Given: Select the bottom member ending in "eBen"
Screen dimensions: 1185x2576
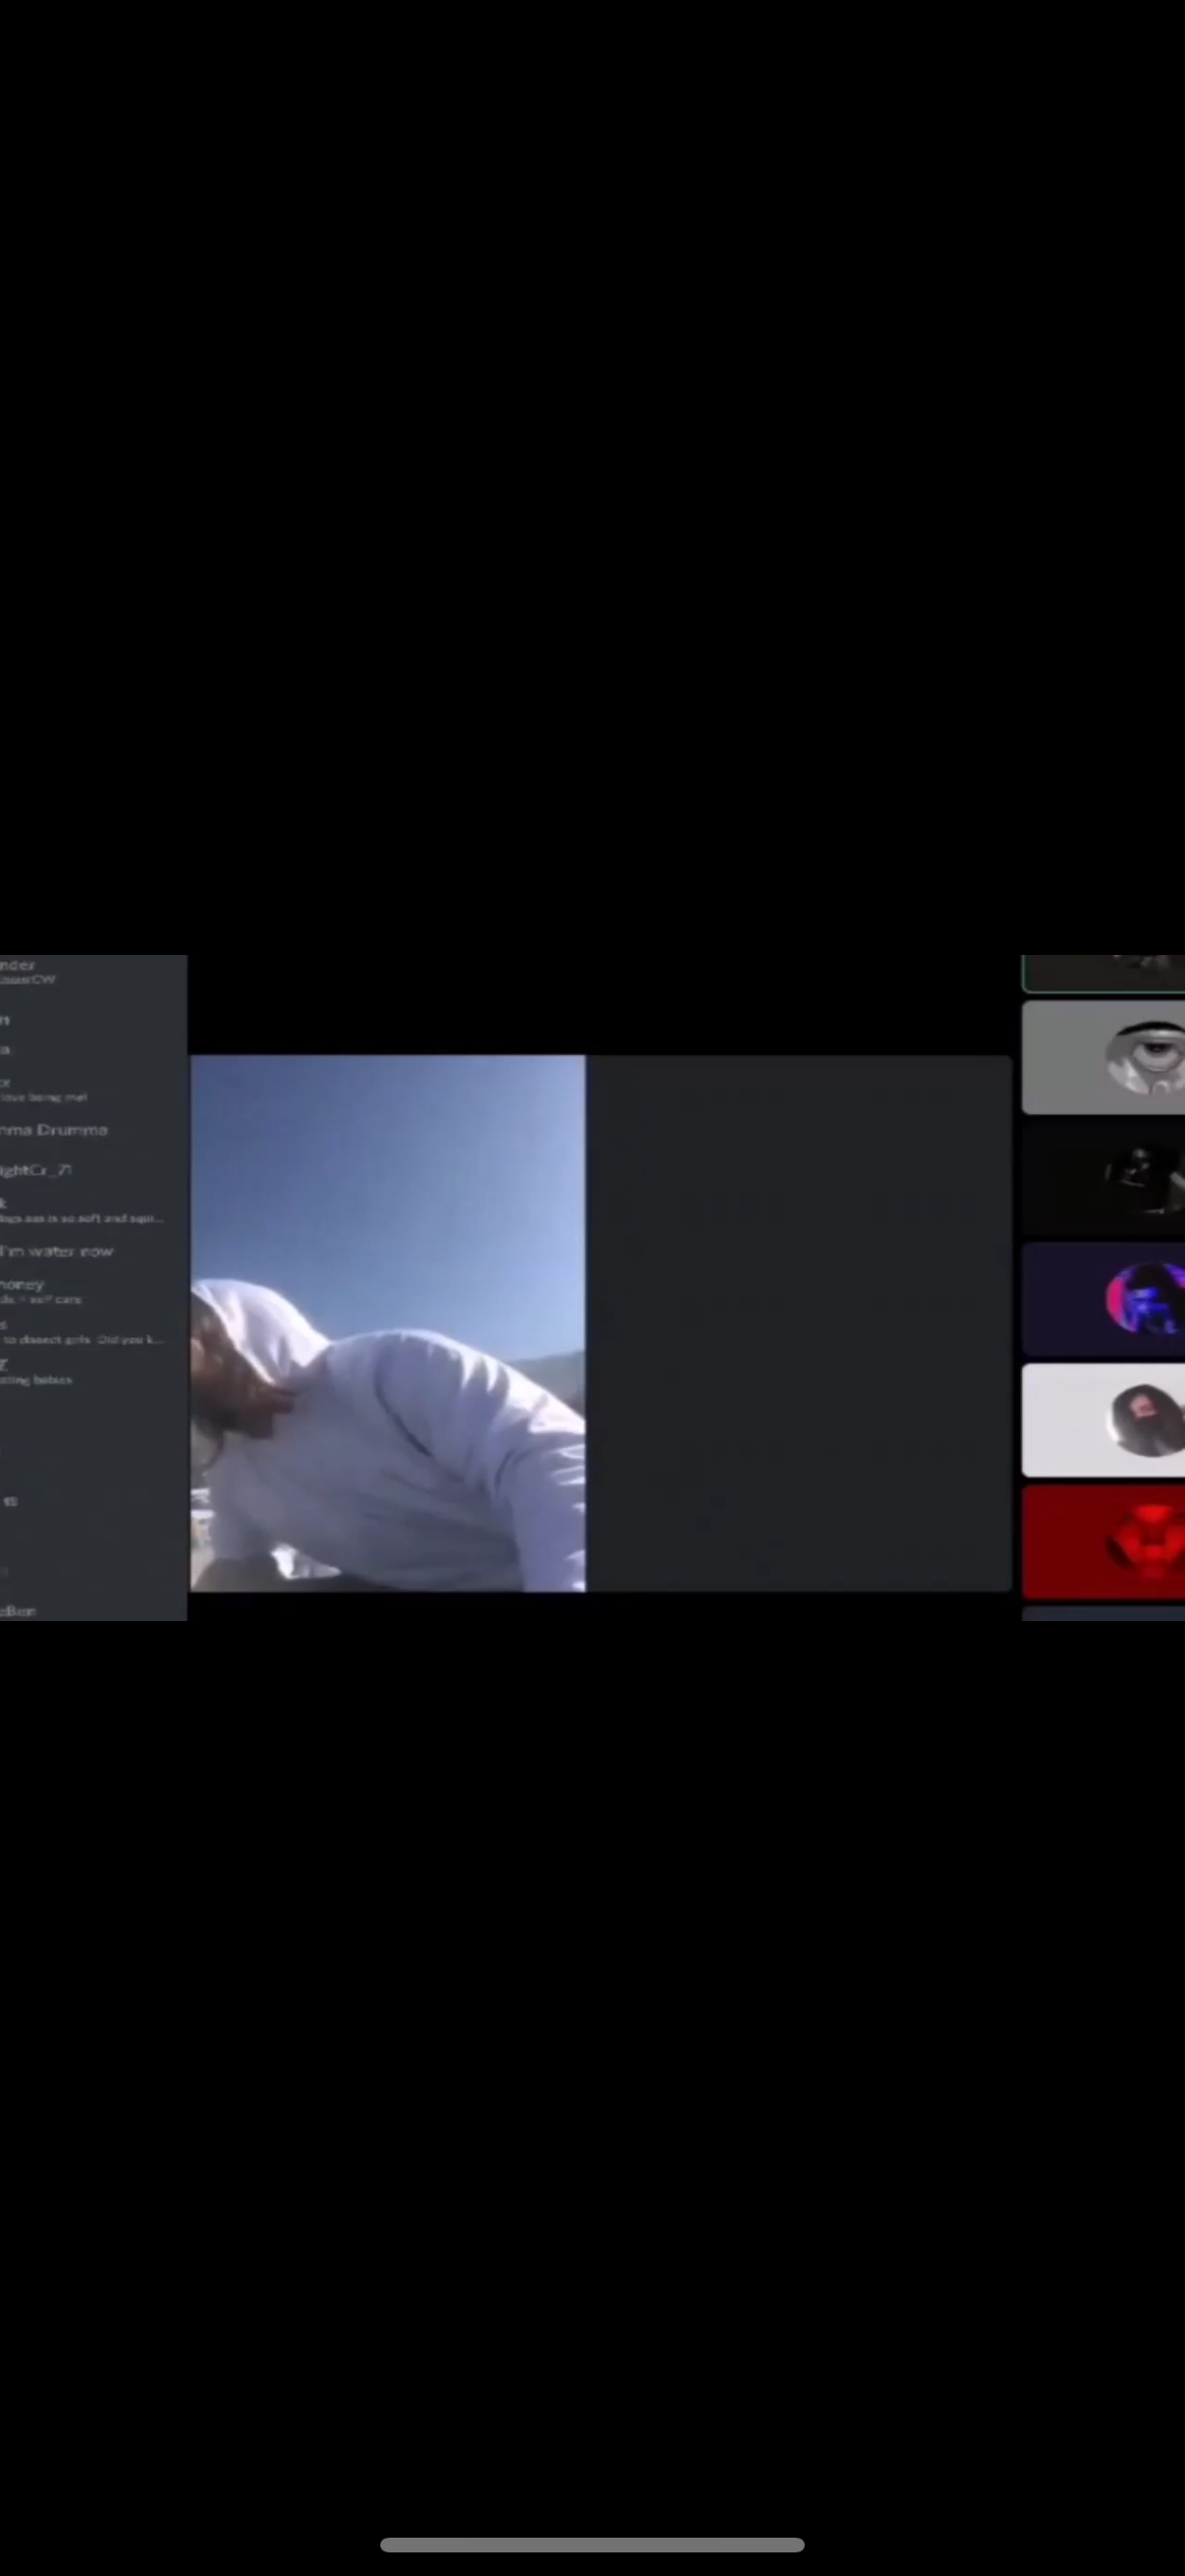Looking at the screenshot, I should [x=20, y=1610].
